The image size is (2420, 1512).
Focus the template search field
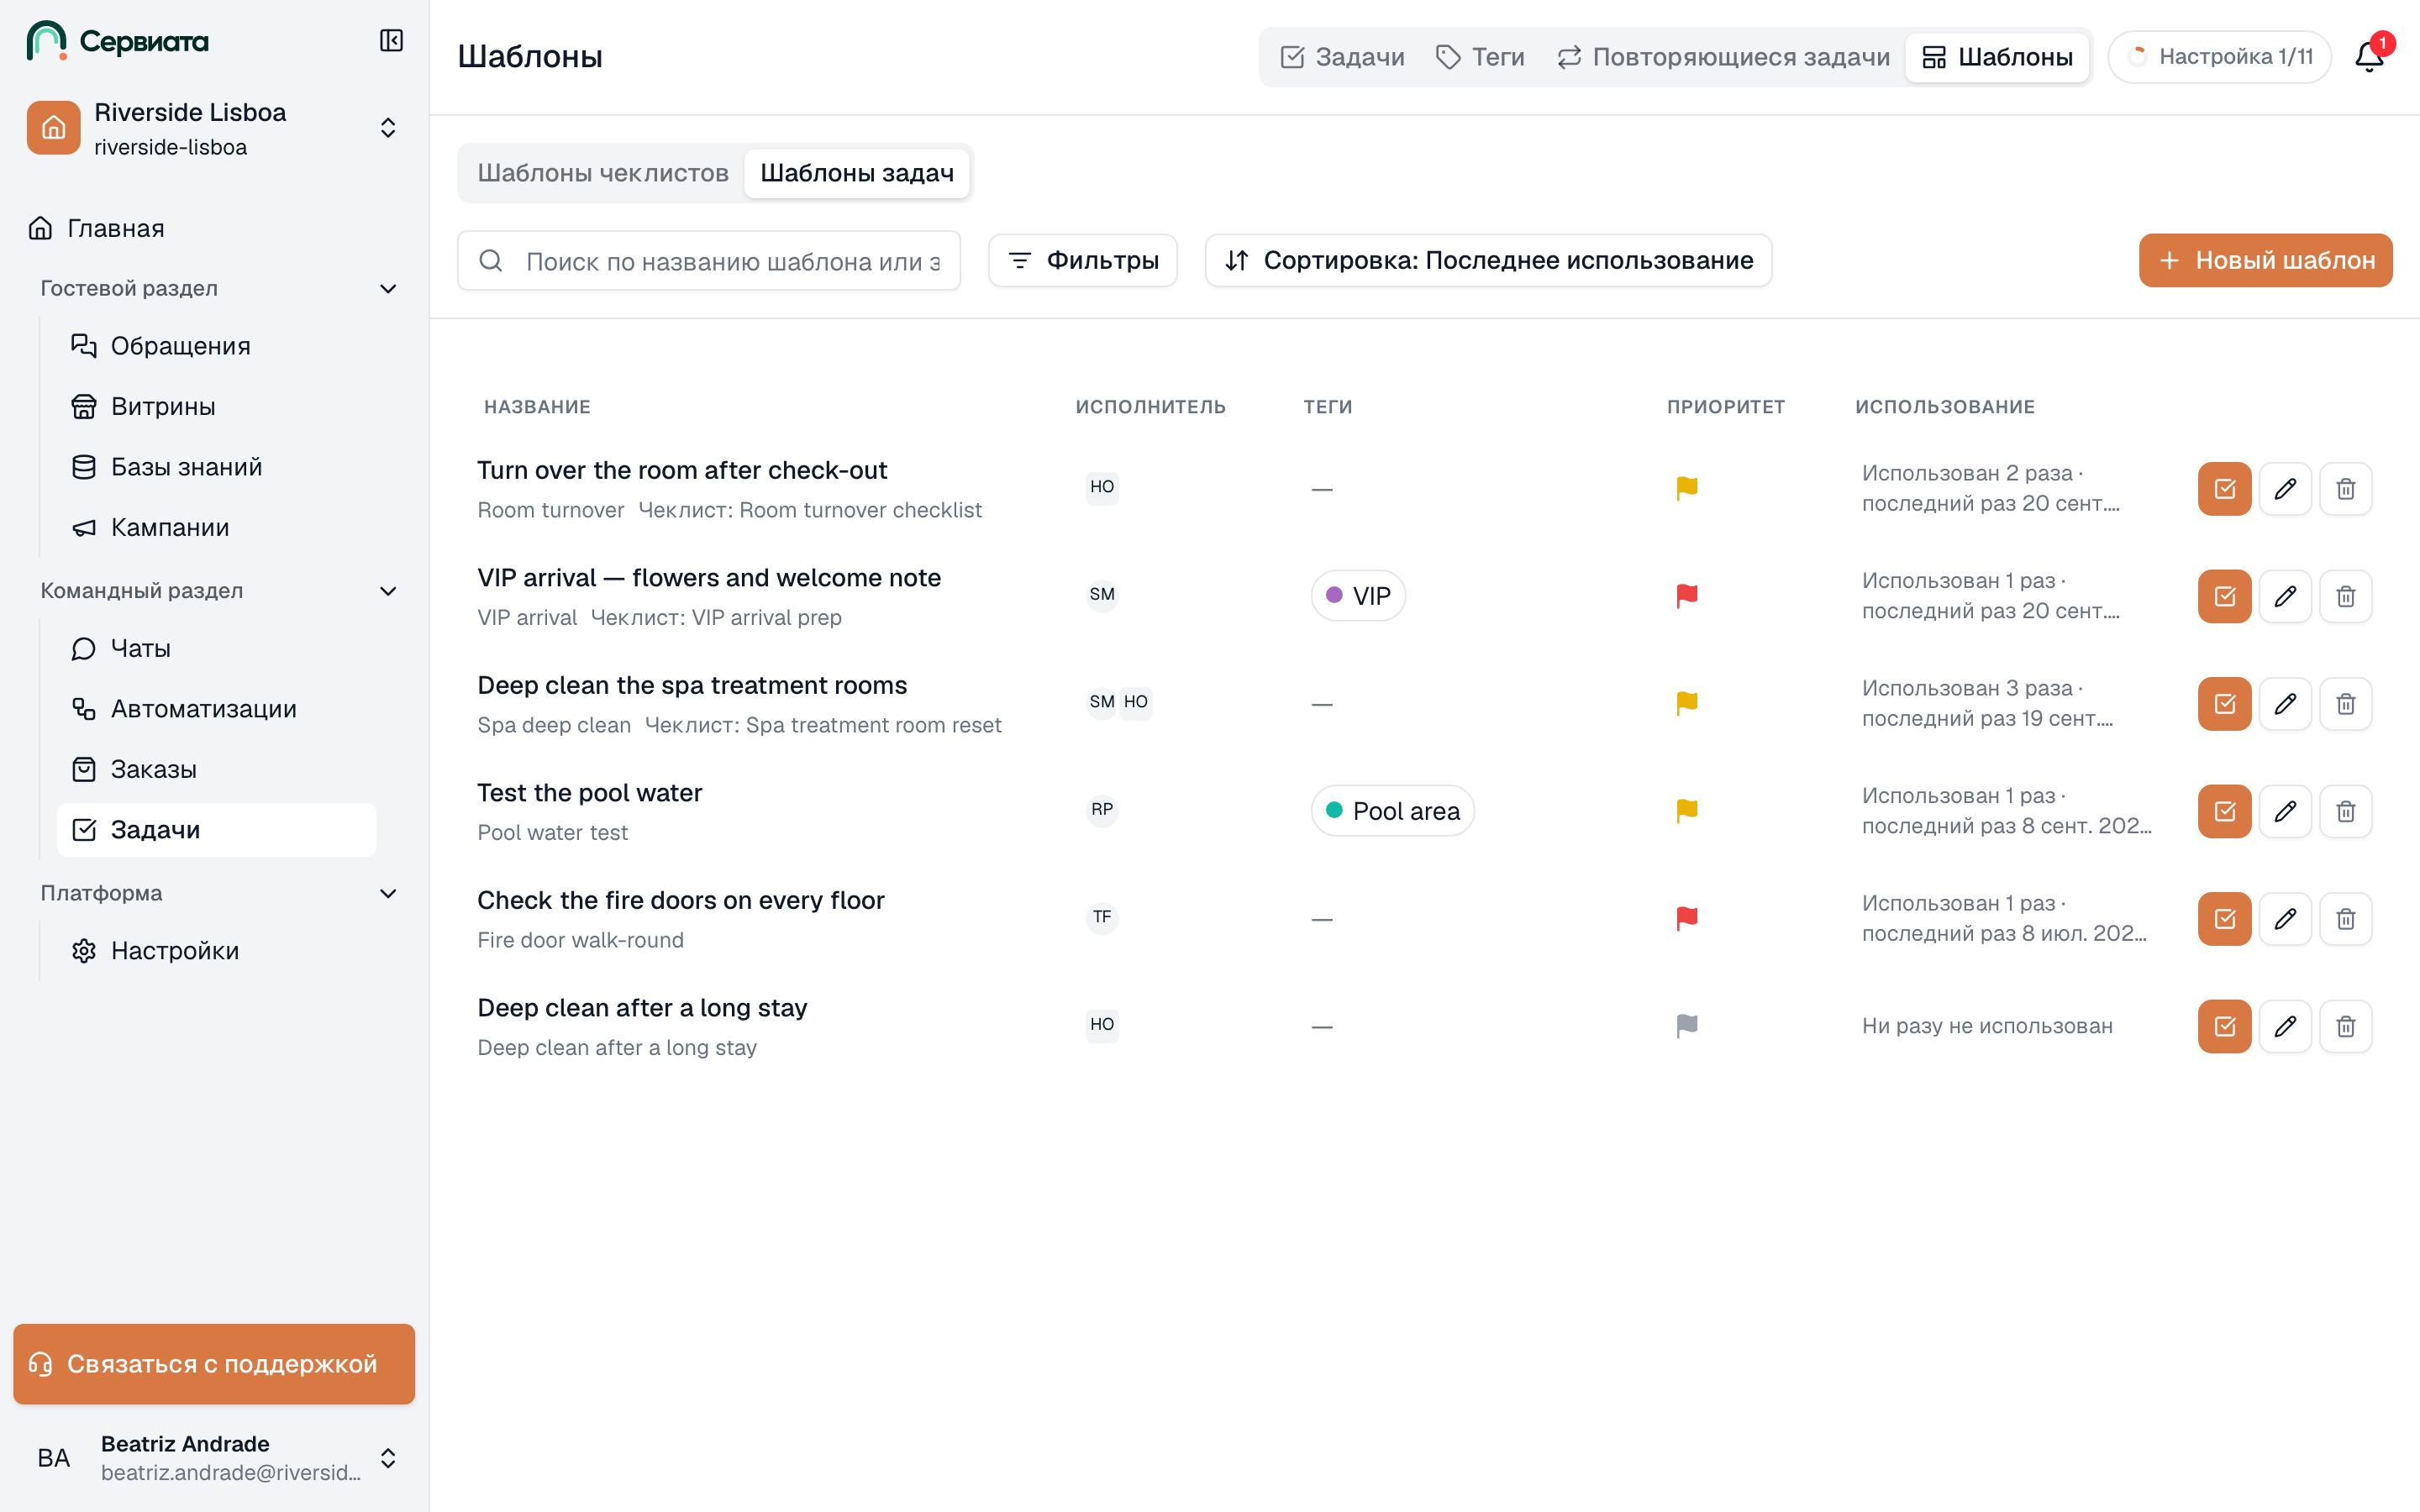[709, 261]
